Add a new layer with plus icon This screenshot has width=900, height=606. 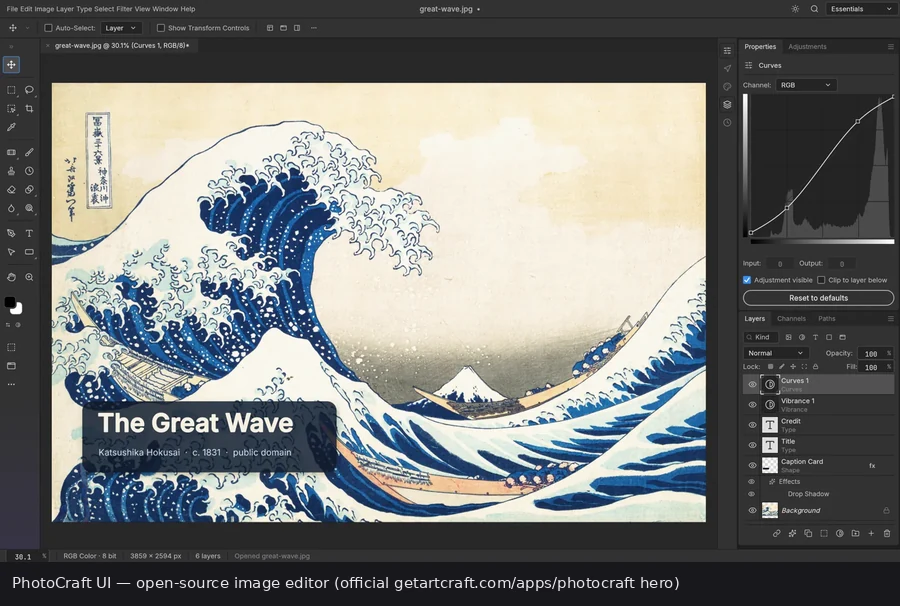871,533
